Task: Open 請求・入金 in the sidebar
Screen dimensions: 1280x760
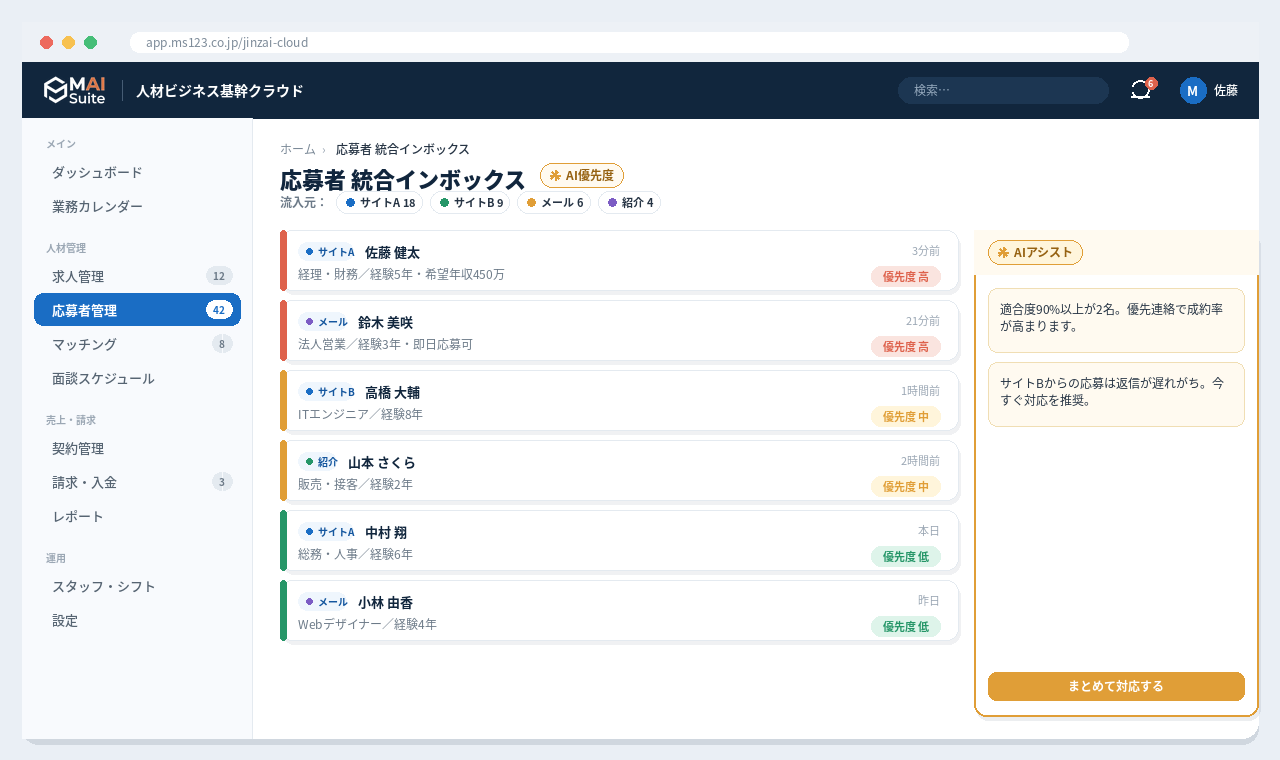Action: 137,482
